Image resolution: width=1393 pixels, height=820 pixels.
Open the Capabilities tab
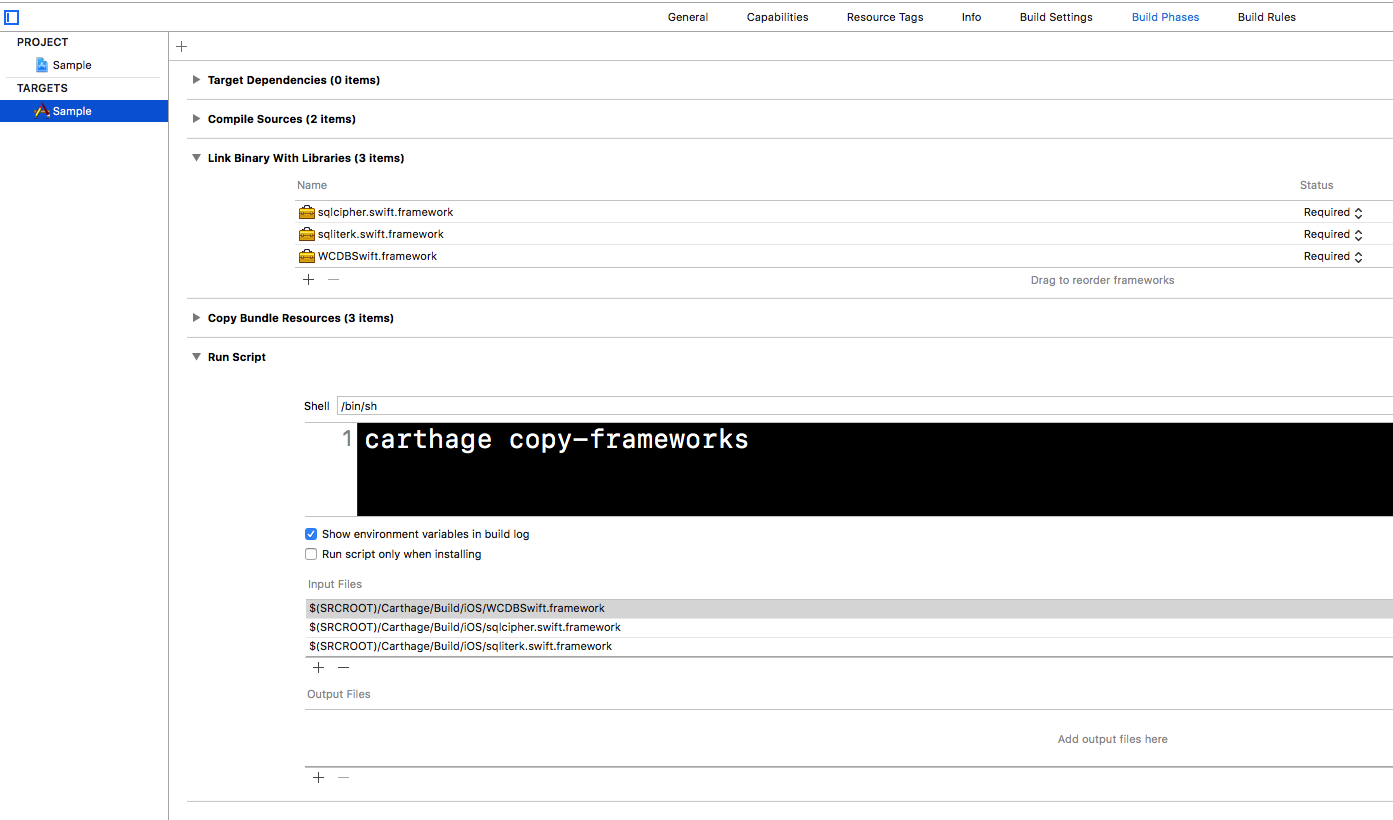point(777,17)
